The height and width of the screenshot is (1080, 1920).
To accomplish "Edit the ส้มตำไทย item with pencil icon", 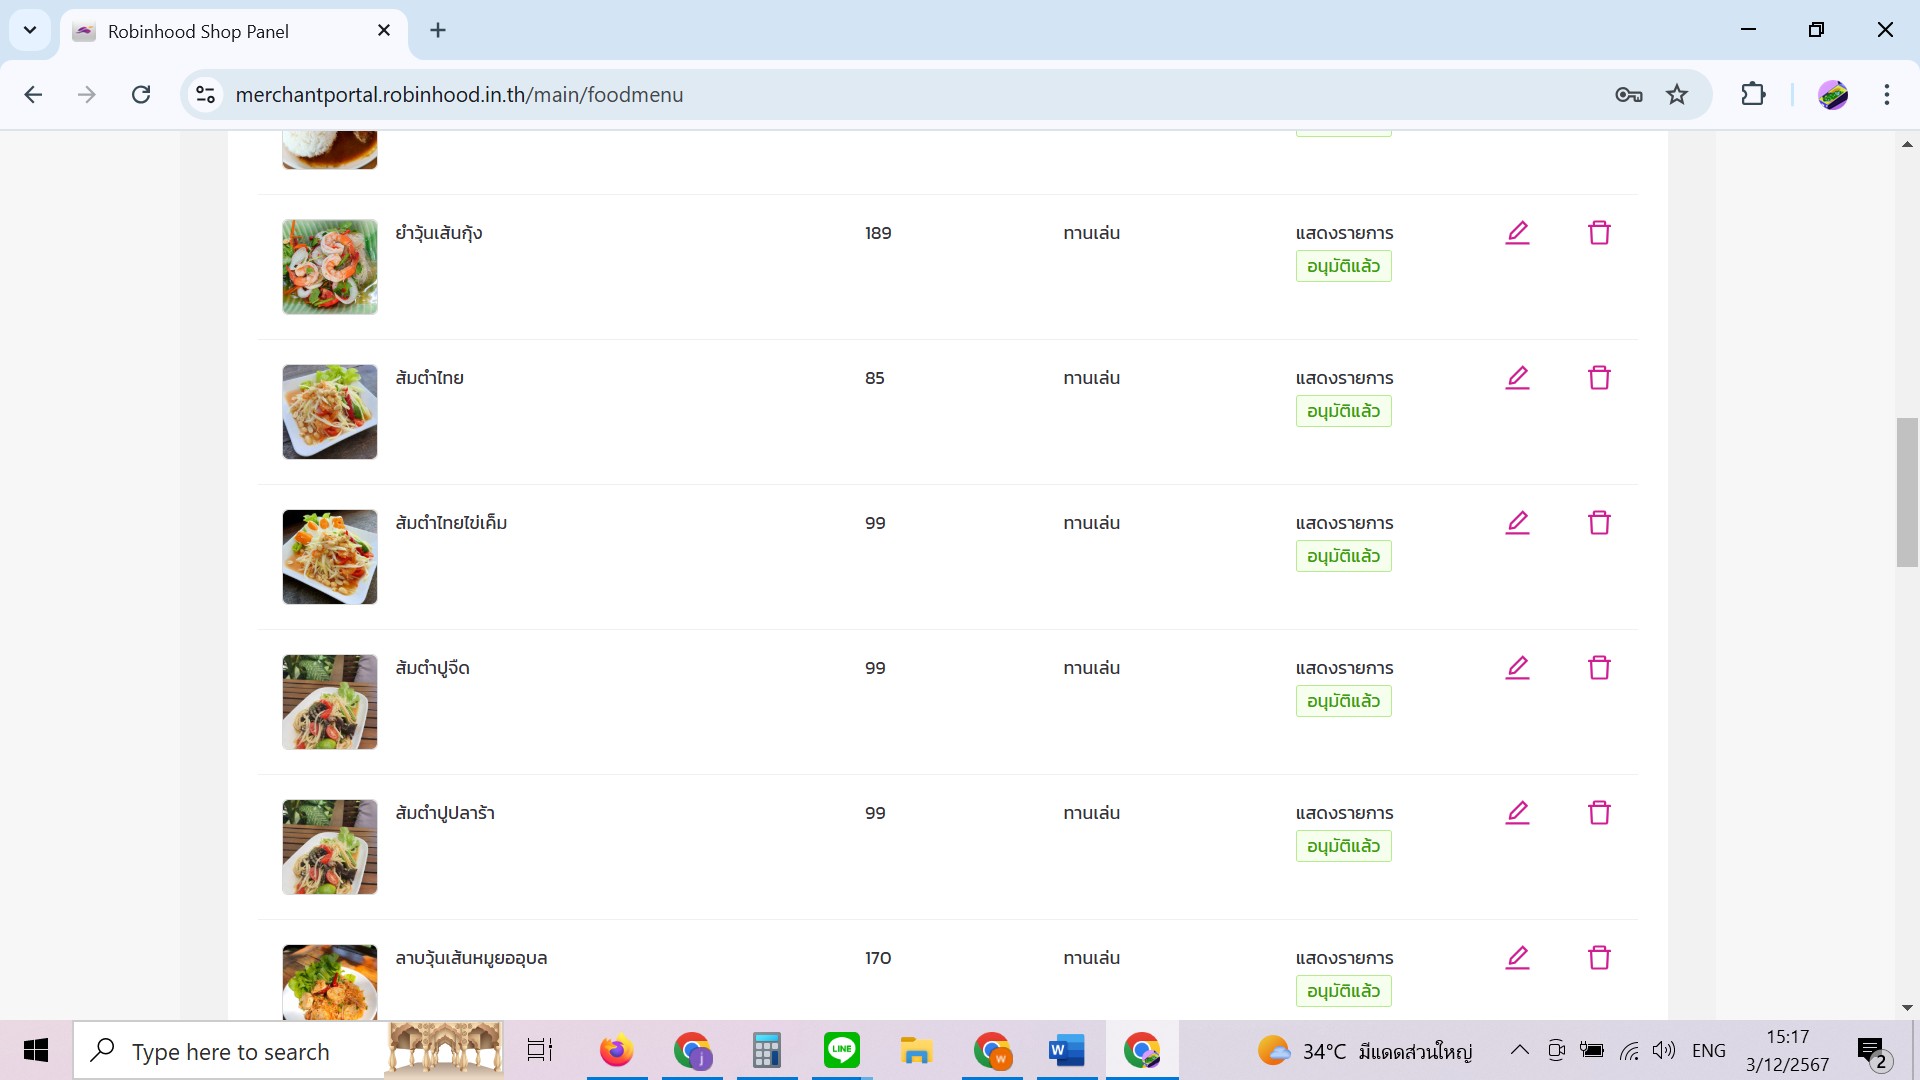I will pyautogui.click(x=1517, y=378).
